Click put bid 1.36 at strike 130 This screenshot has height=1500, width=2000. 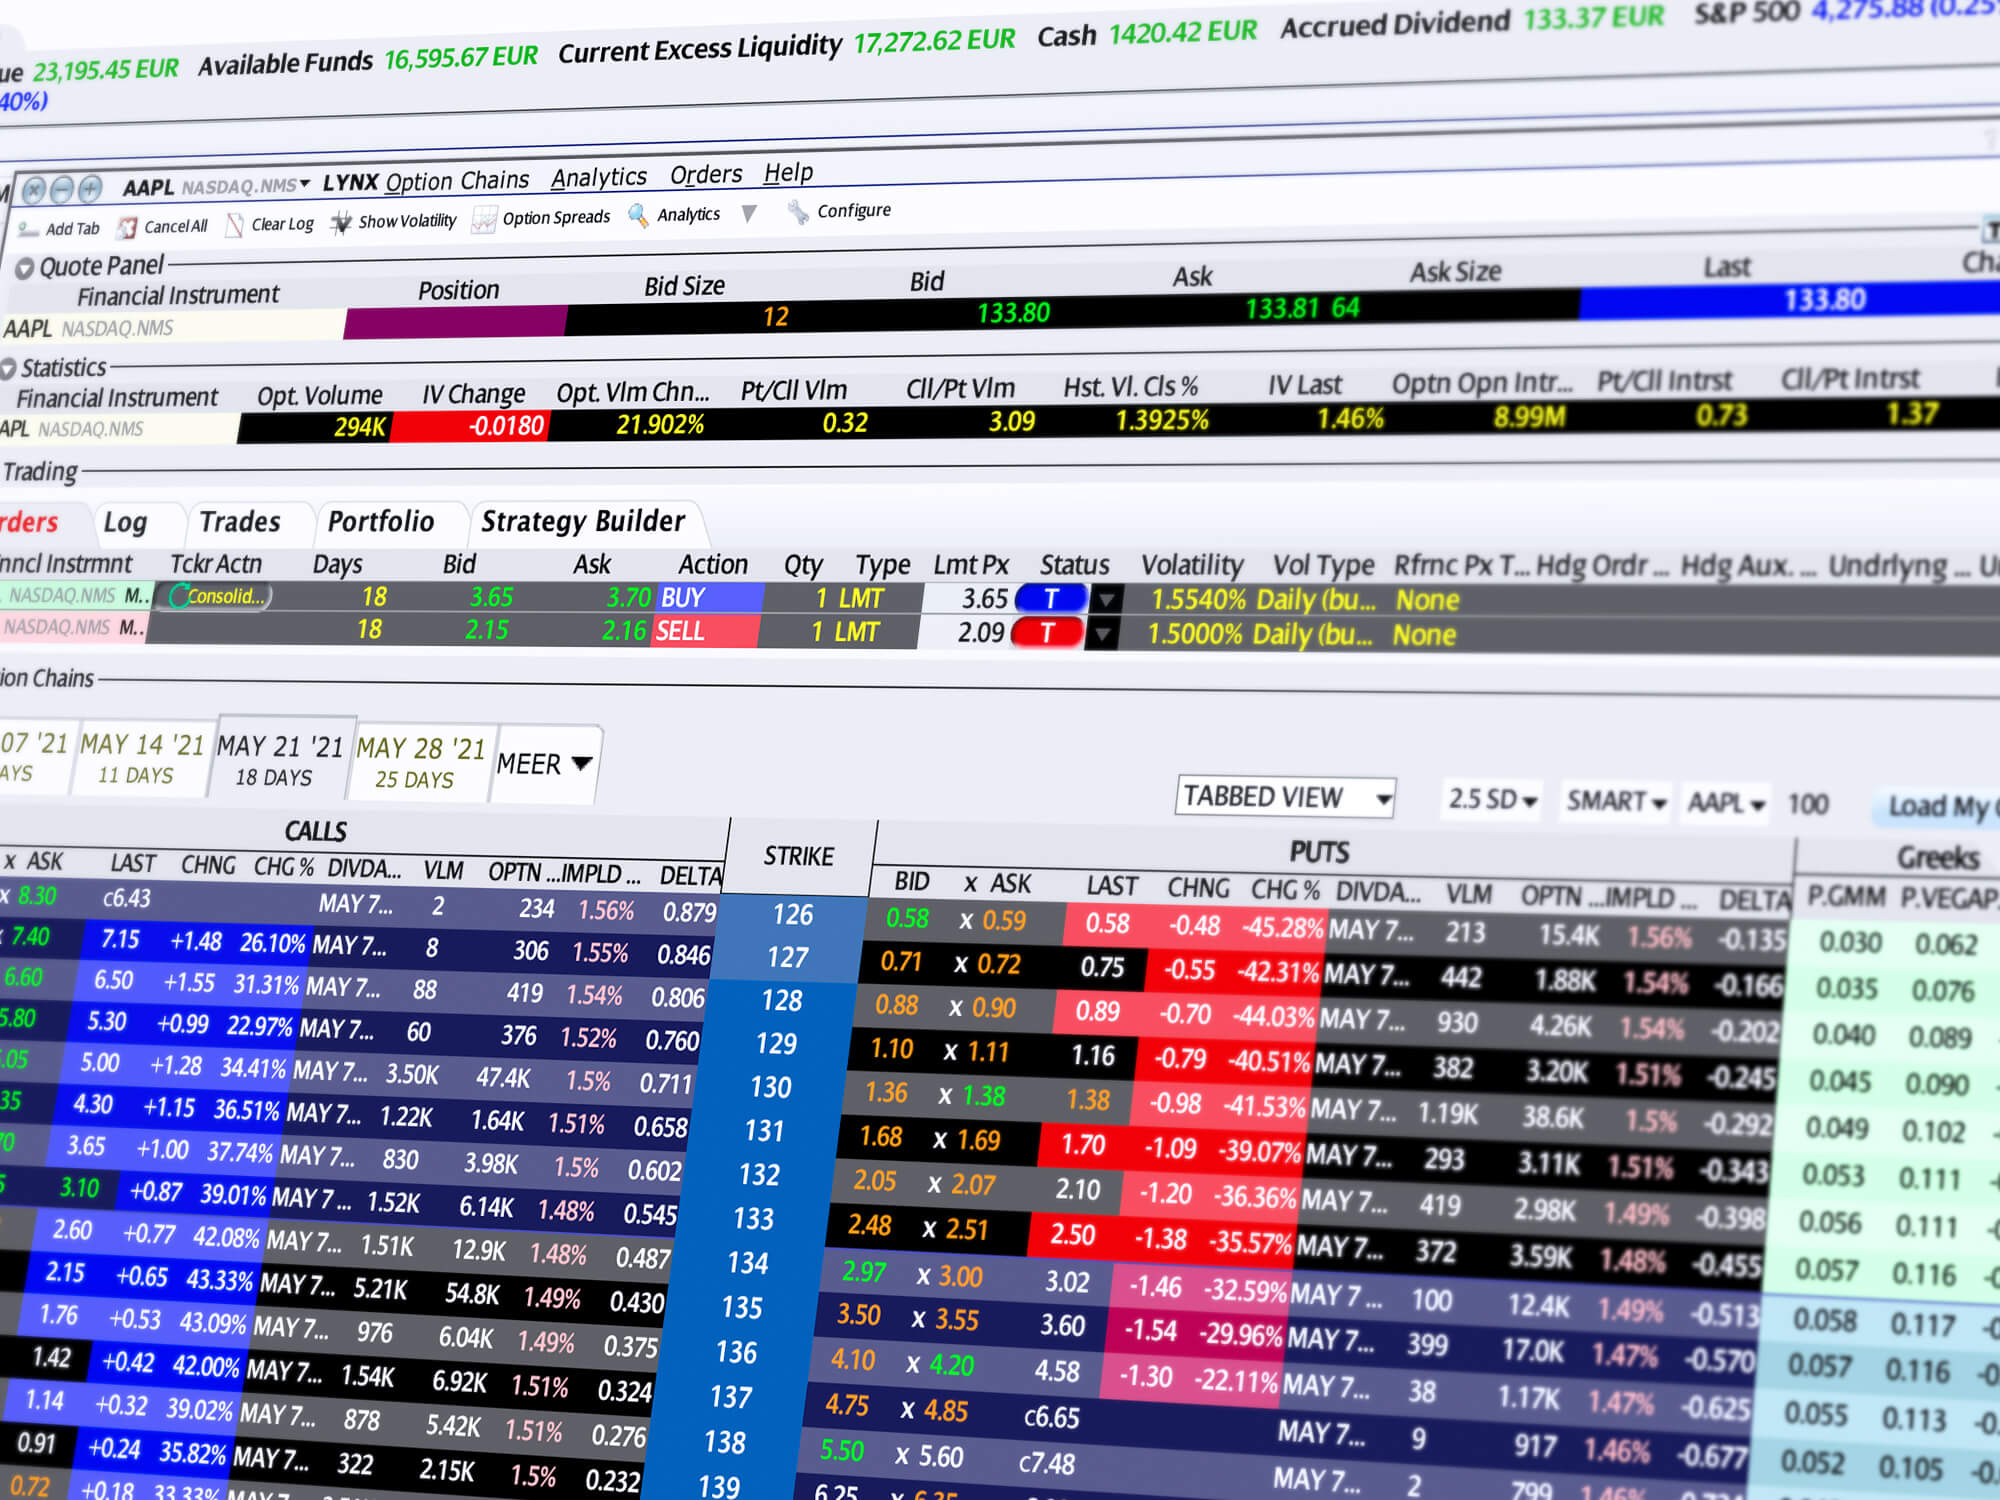click(x=886, y=1092)
